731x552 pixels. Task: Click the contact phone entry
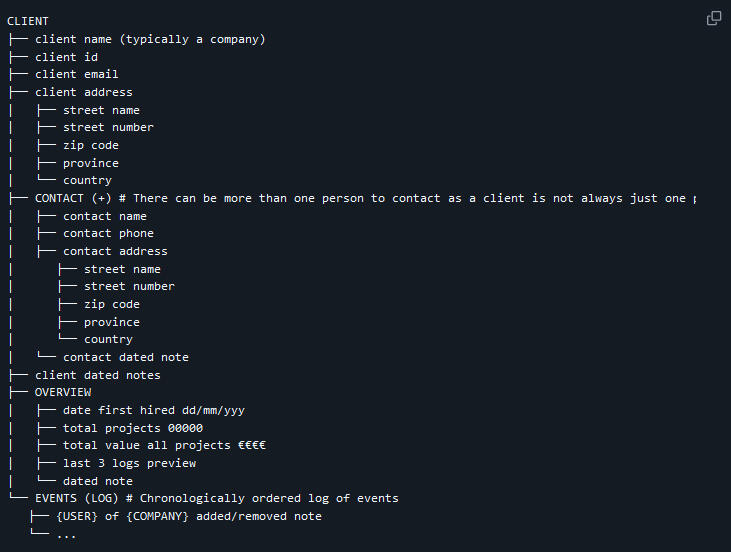click(x=108, y=234)
